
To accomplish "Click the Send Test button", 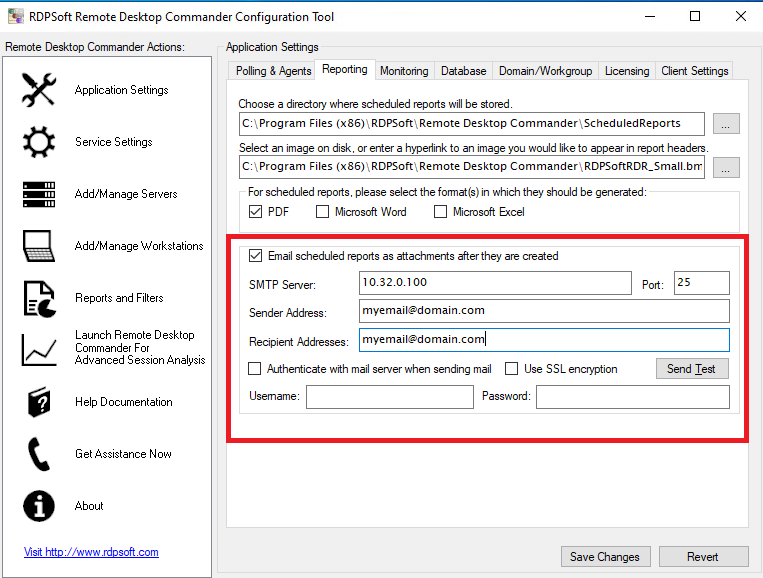I will [691, 369].
